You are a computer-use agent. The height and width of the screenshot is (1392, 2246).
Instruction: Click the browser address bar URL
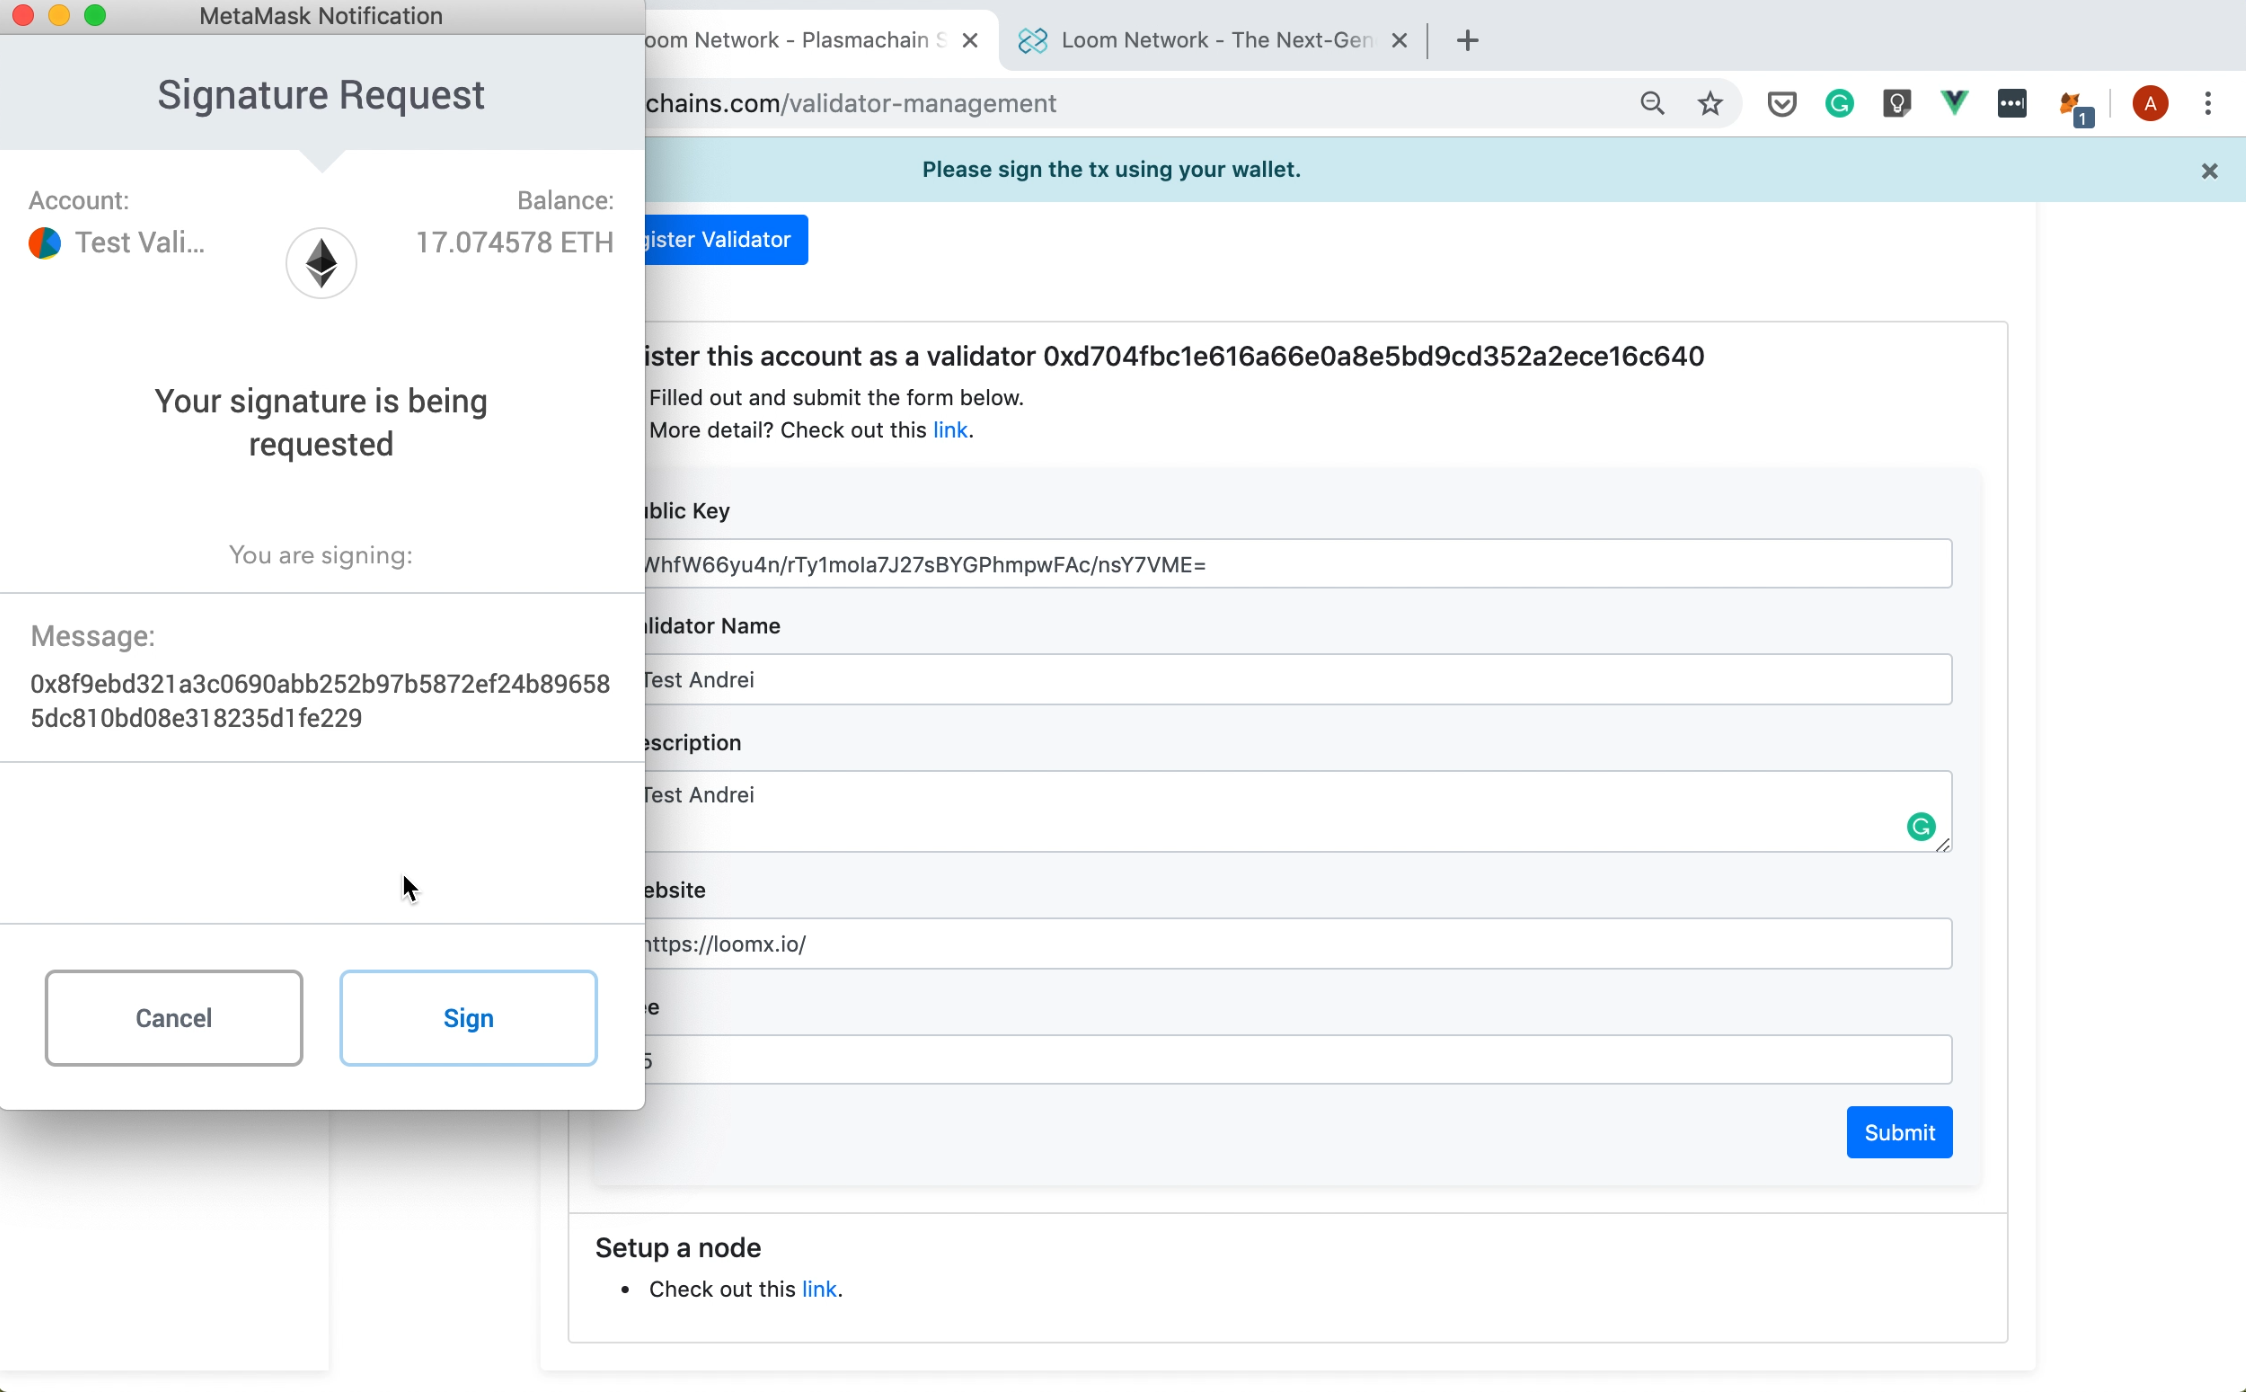click(850, 103)
